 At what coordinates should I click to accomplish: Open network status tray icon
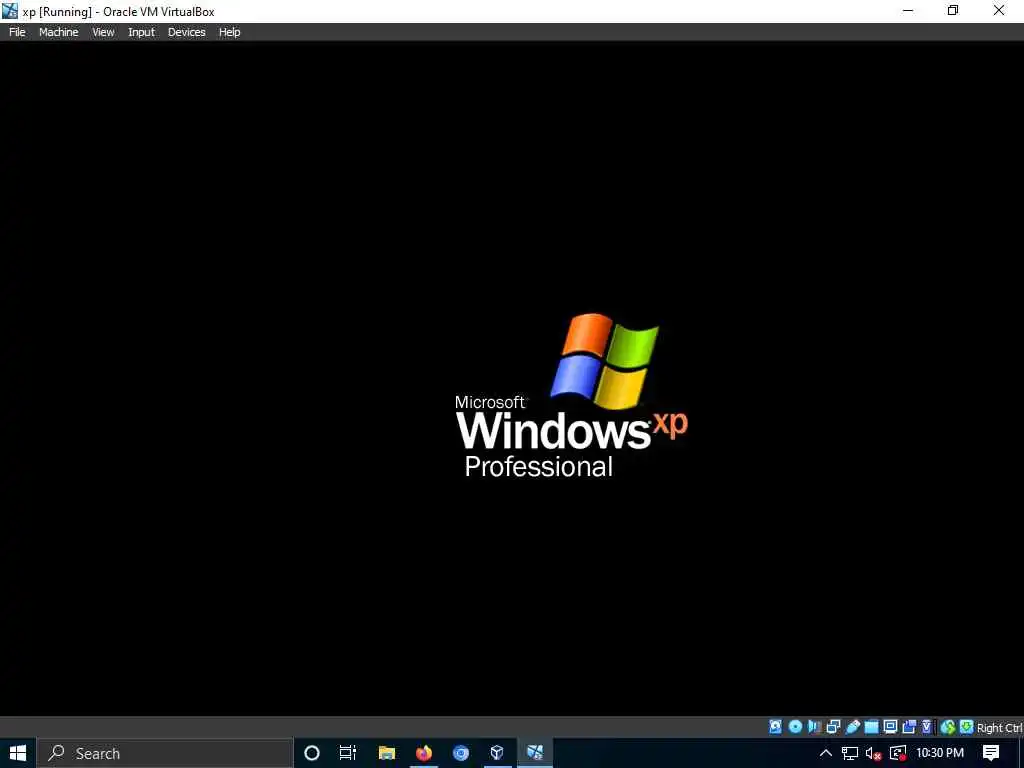coord(850,753)
